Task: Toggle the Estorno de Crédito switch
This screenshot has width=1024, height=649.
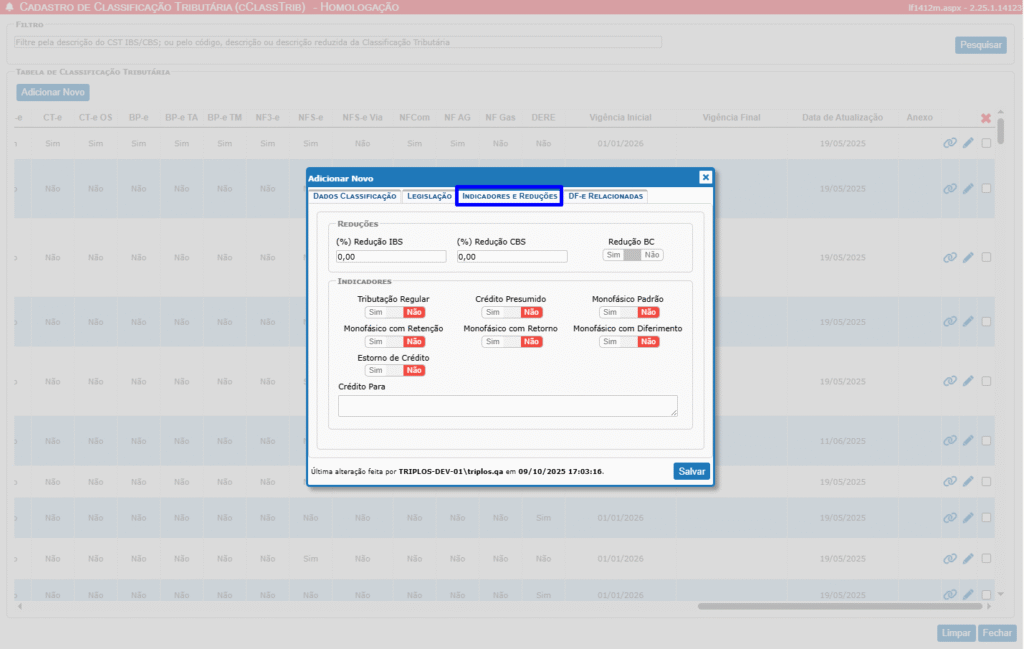Action: [395, 370]
